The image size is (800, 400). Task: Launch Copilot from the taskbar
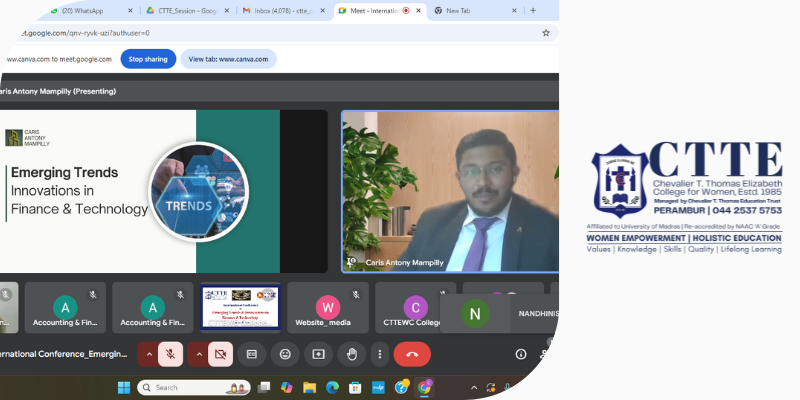(286, 388)
